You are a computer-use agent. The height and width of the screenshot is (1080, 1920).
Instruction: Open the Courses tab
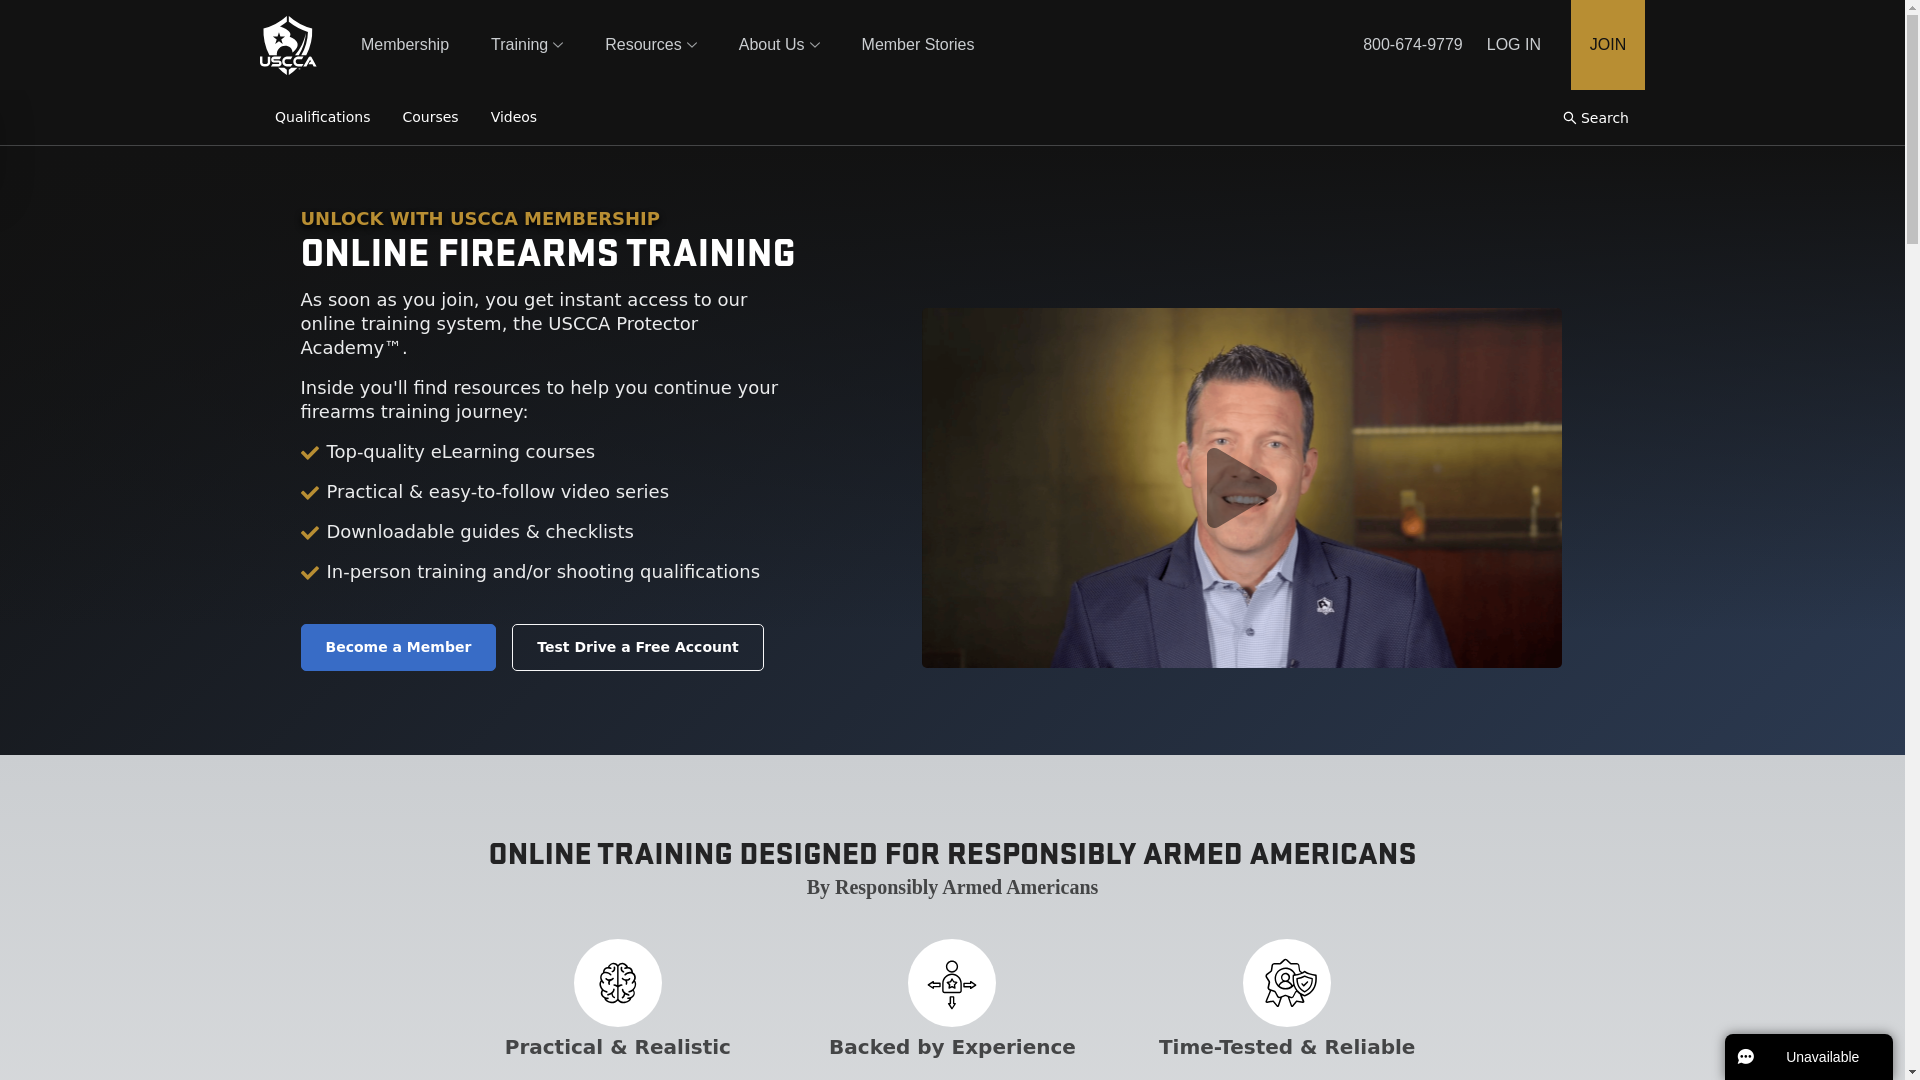point(430,117)
